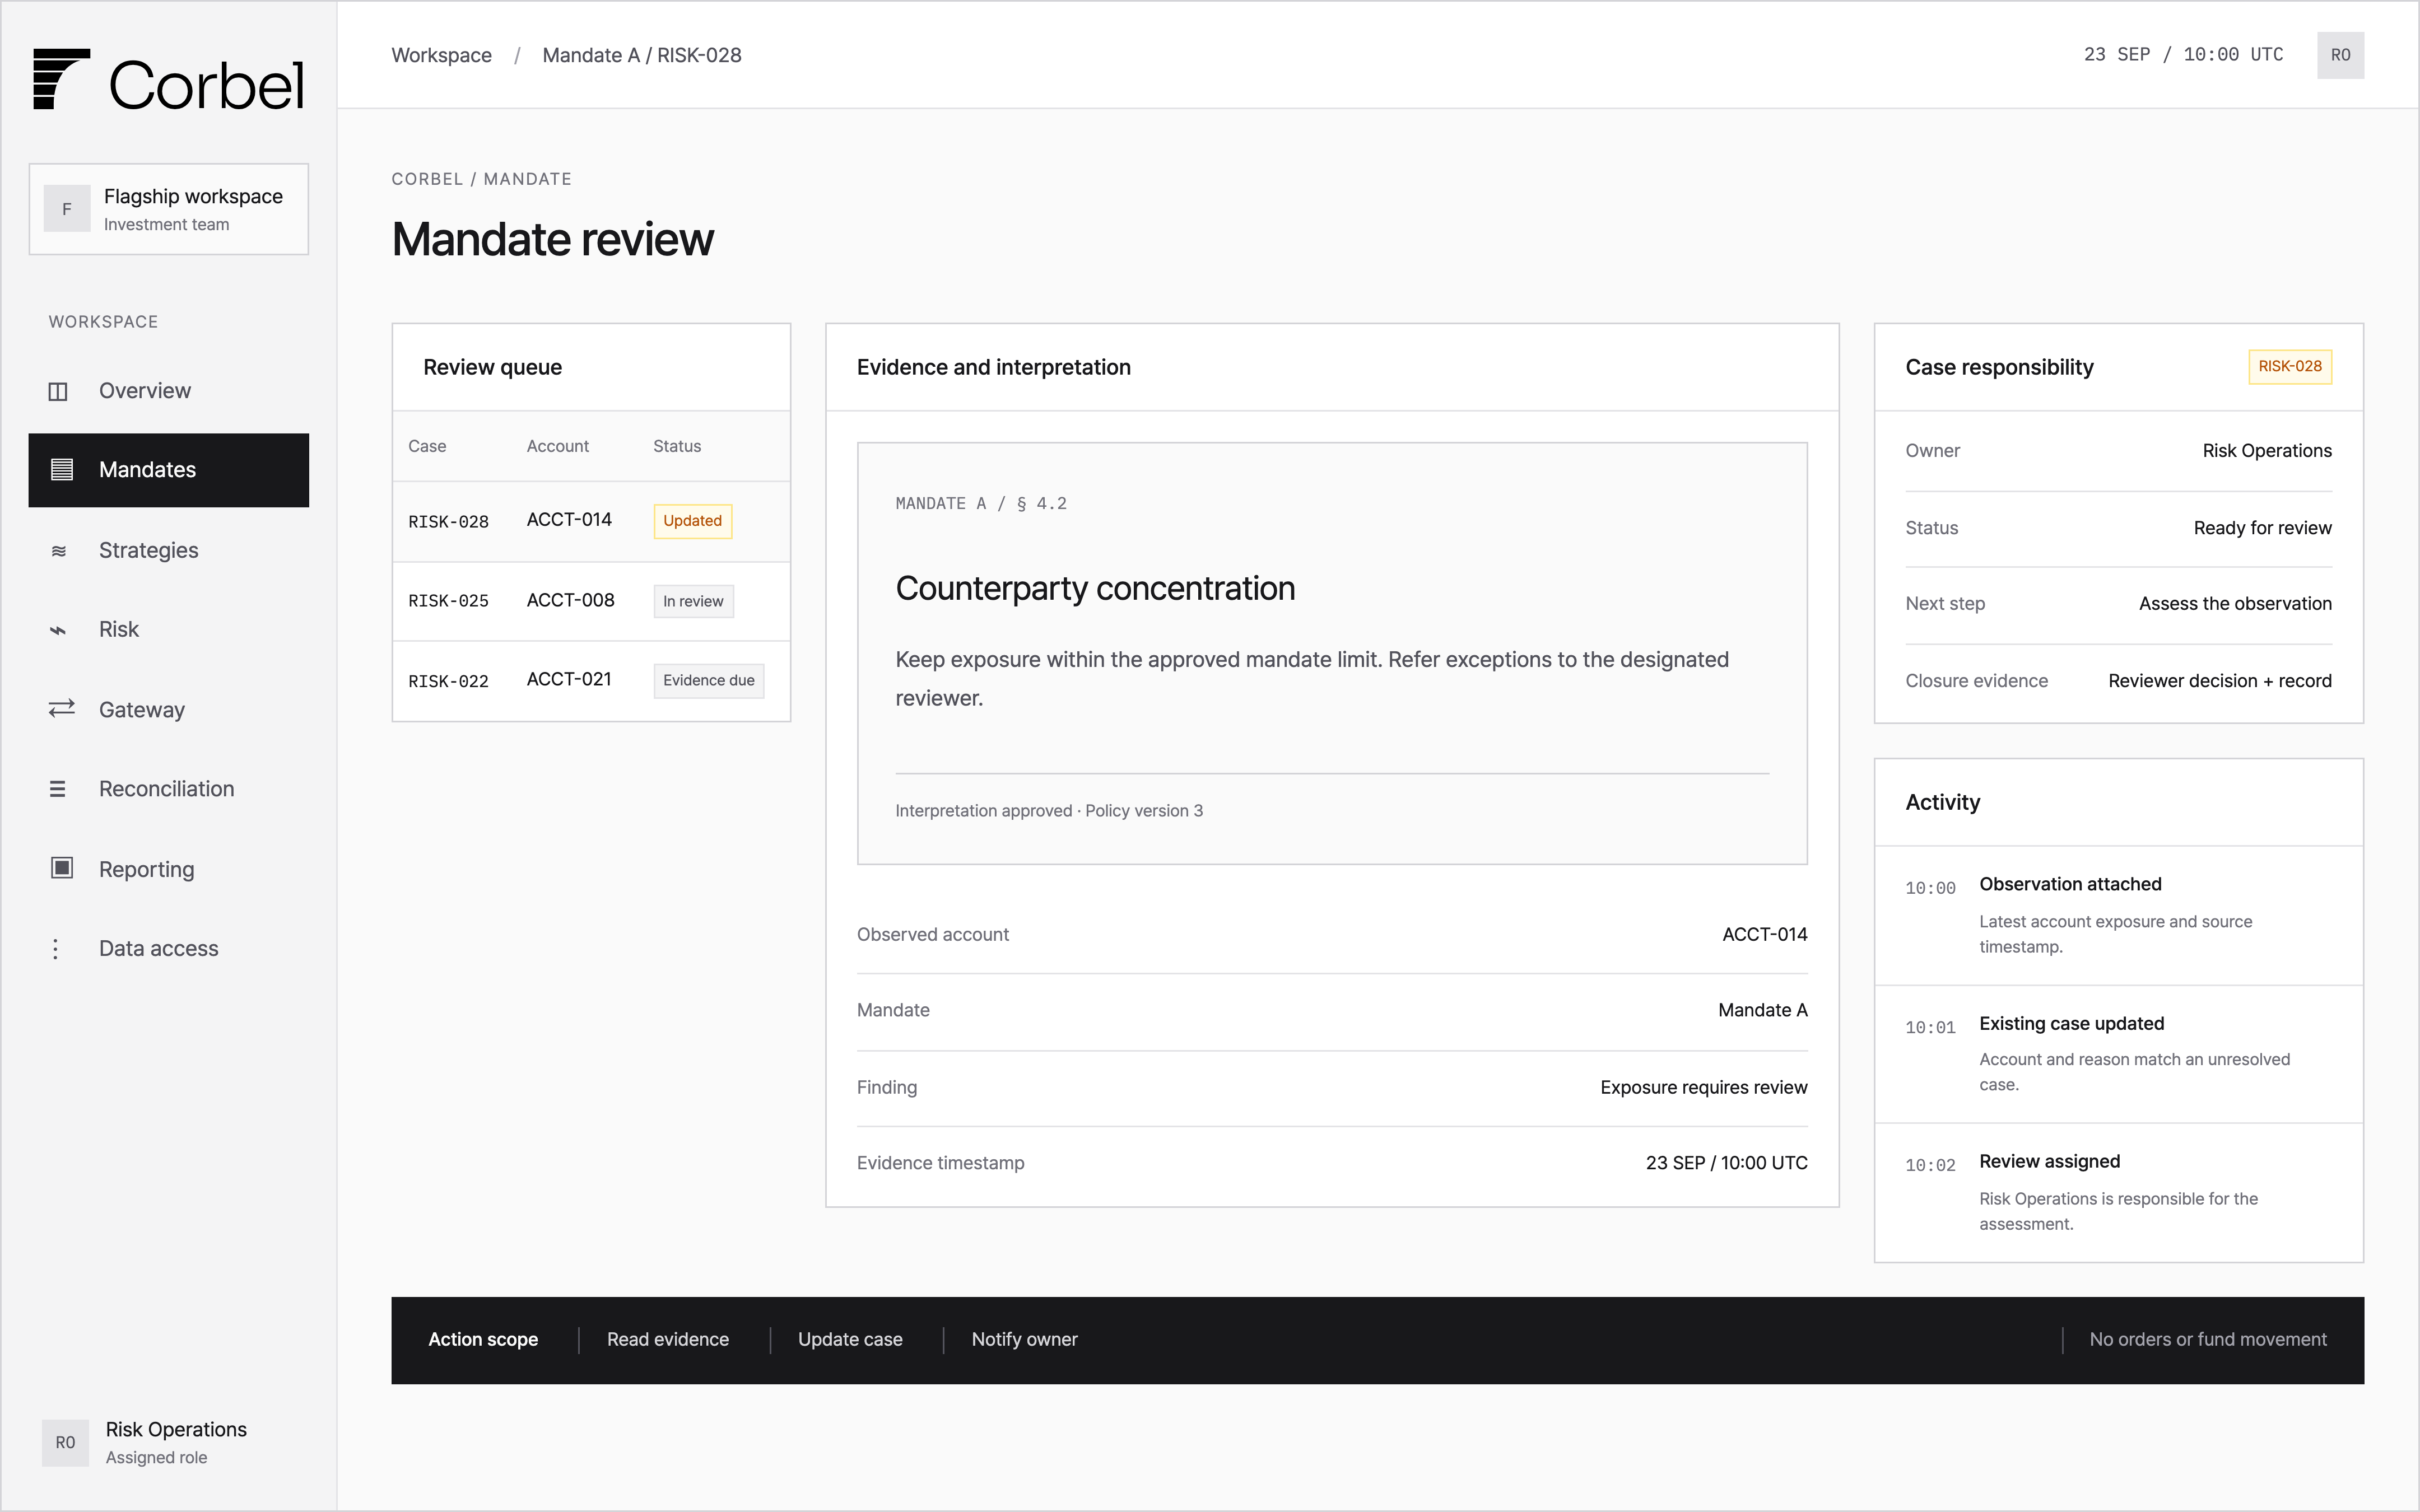The height and width of the screenshot is (1512, 2420).
Task: Click the Mandate A / RISK-028 breadcrumb
Action: (x=642, y=55)
